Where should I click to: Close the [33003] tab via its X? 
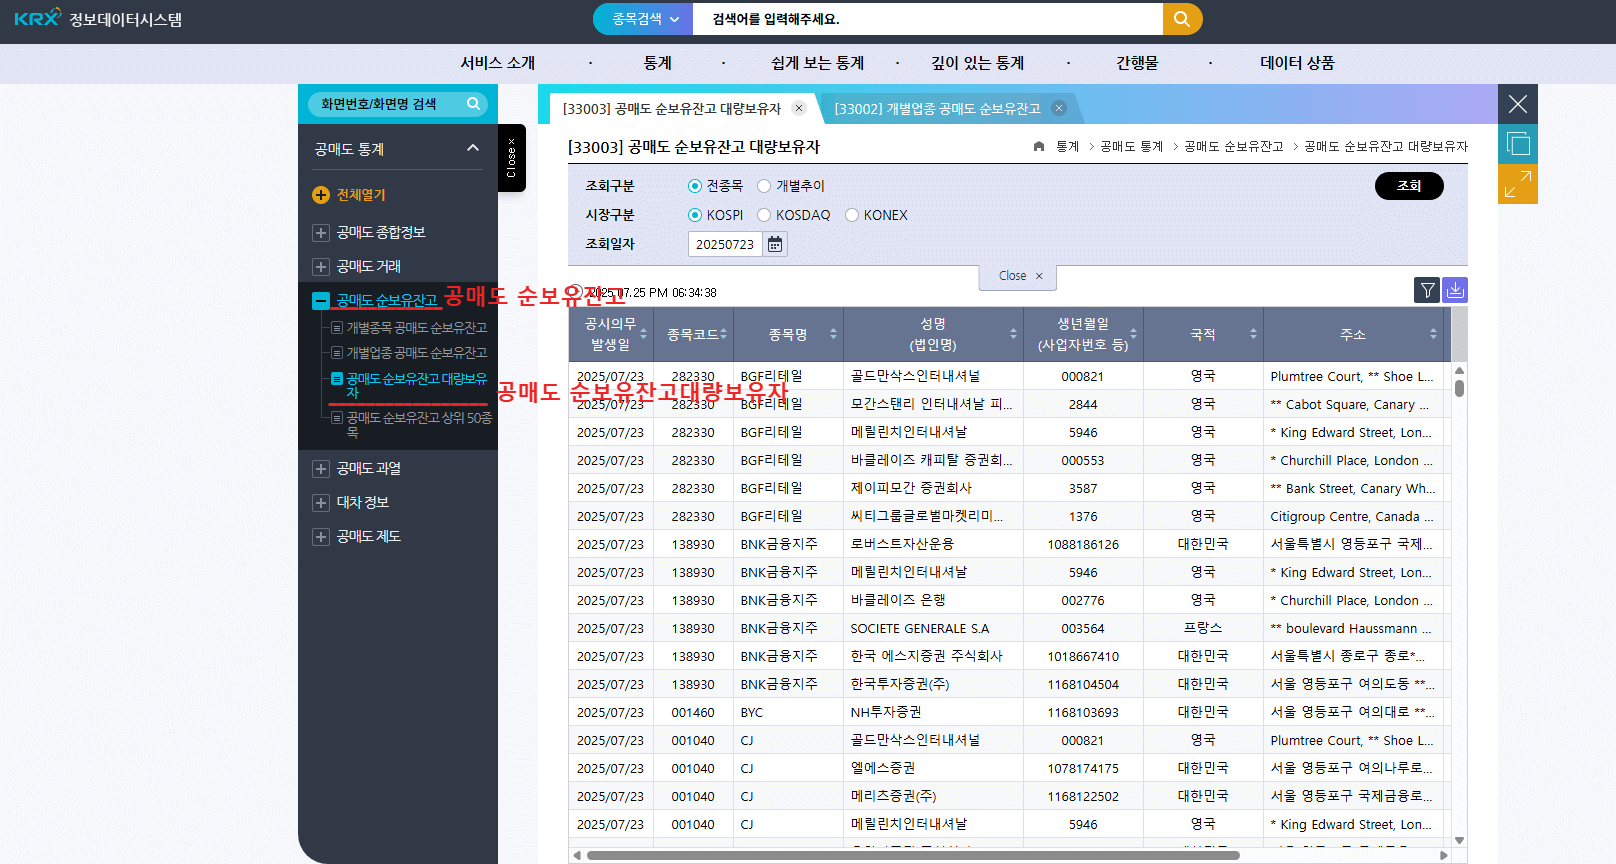798,108
